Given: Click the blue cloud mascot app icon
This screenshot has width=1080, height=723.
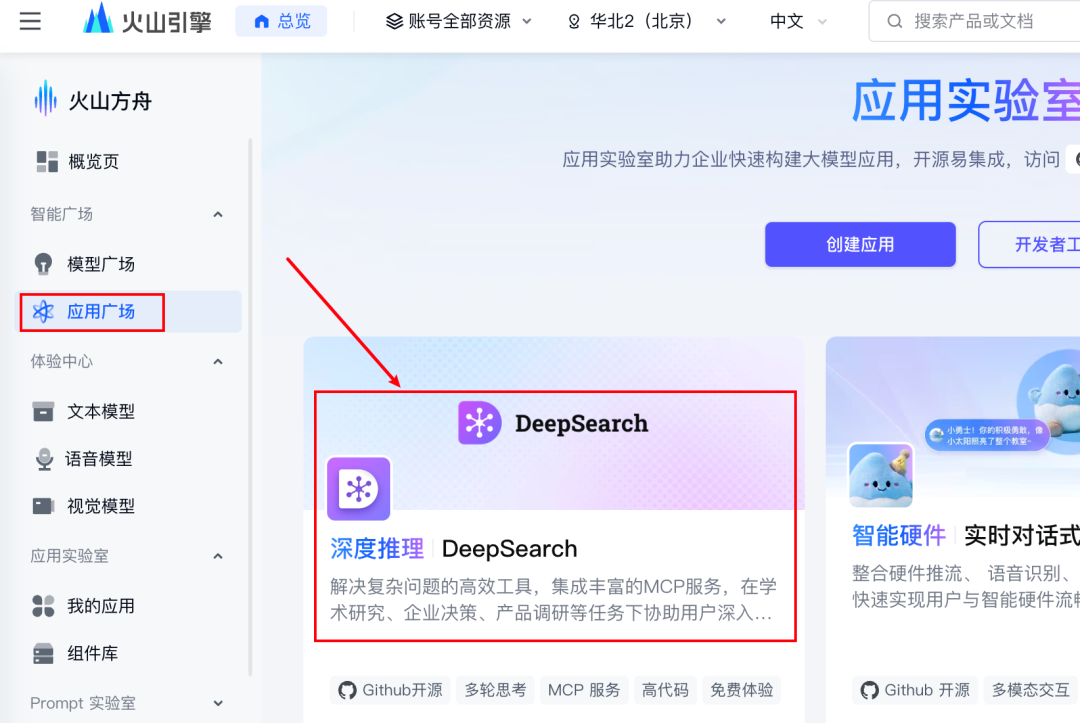Looking at the screenshot, I should (x=881, y=476).
